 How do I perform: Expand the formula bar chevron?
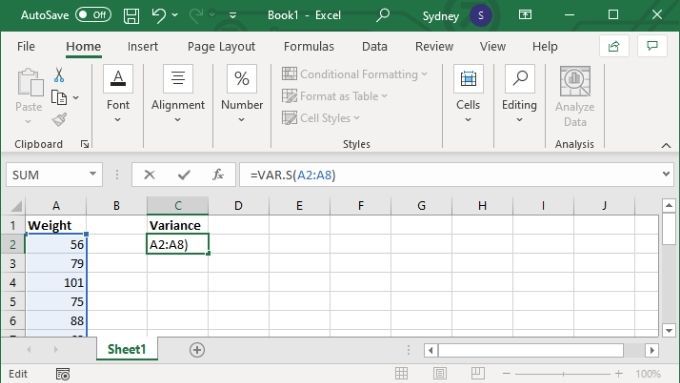[x=666, y=174]
